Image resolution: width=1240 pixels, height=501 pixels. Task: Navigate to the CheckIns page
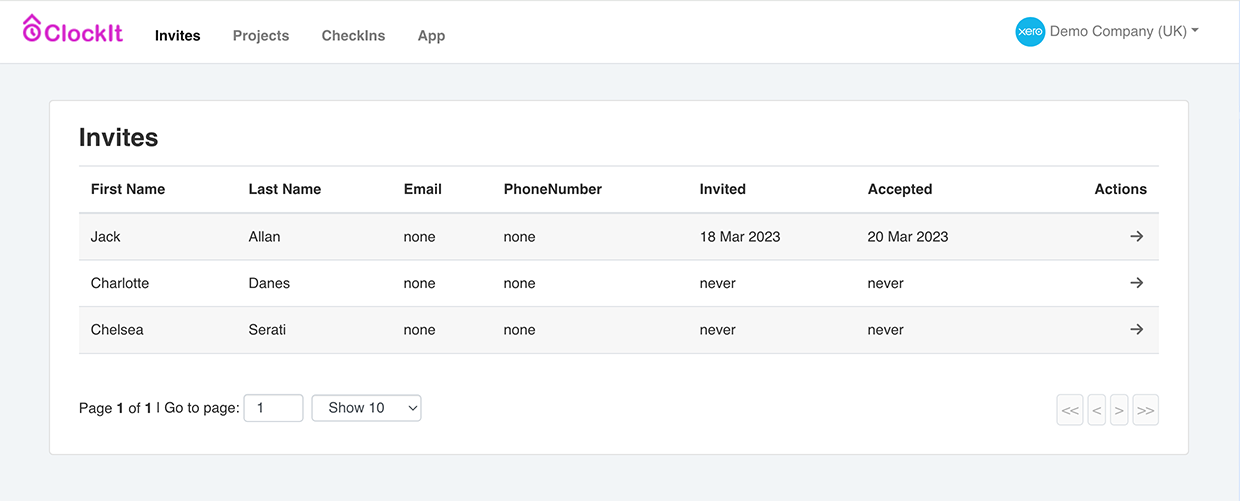(353, 36)
